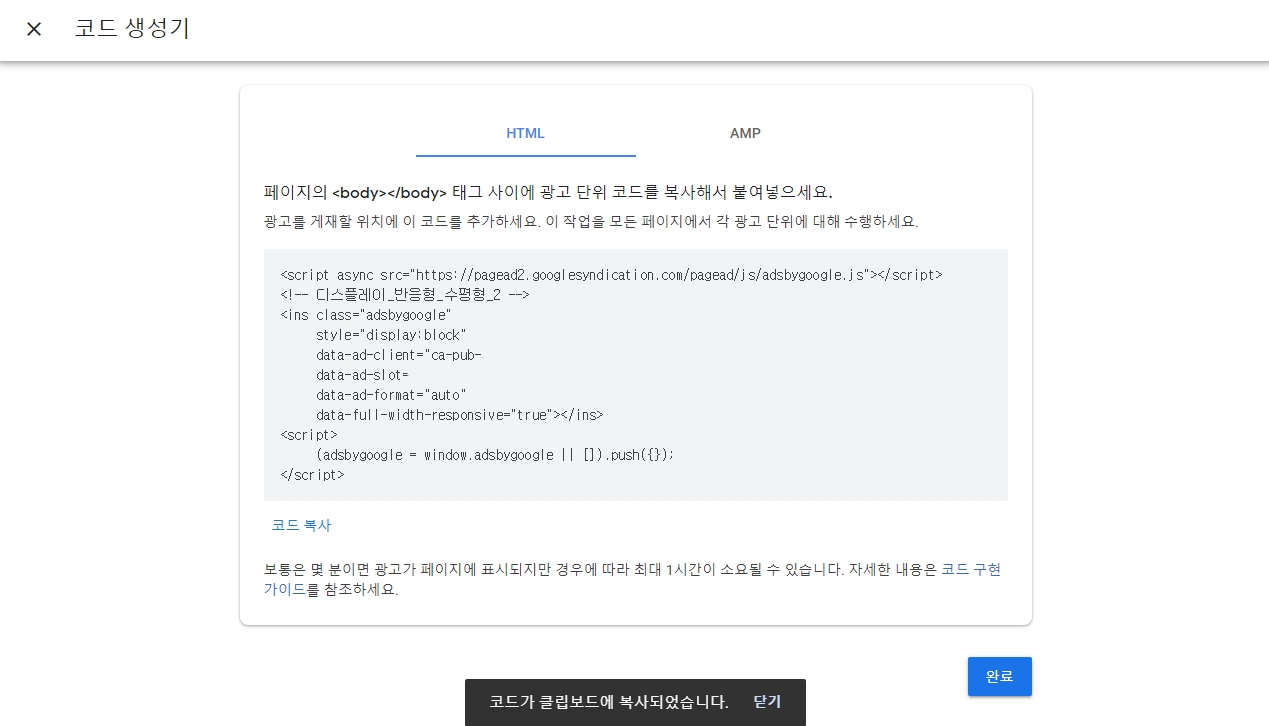Click the data-ad-client="ca-pub- line
This screenshot has width=1269, height=726.
[399, 355]
